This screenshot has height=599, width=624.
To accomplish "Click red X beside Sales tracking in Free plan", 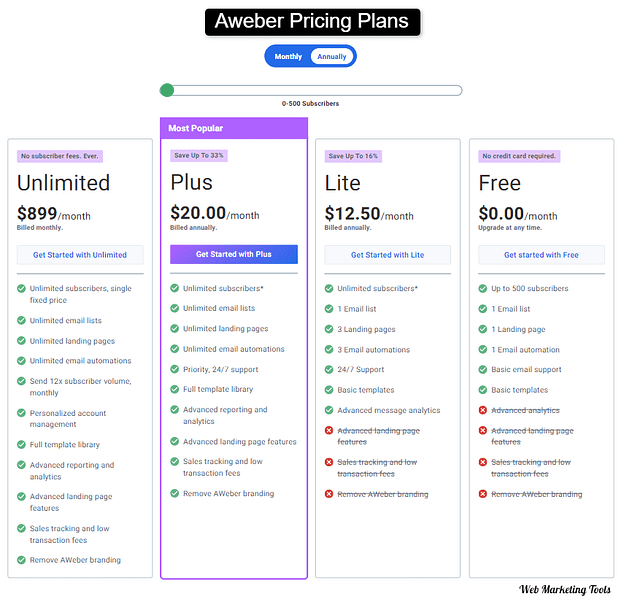I will (483, 462).
